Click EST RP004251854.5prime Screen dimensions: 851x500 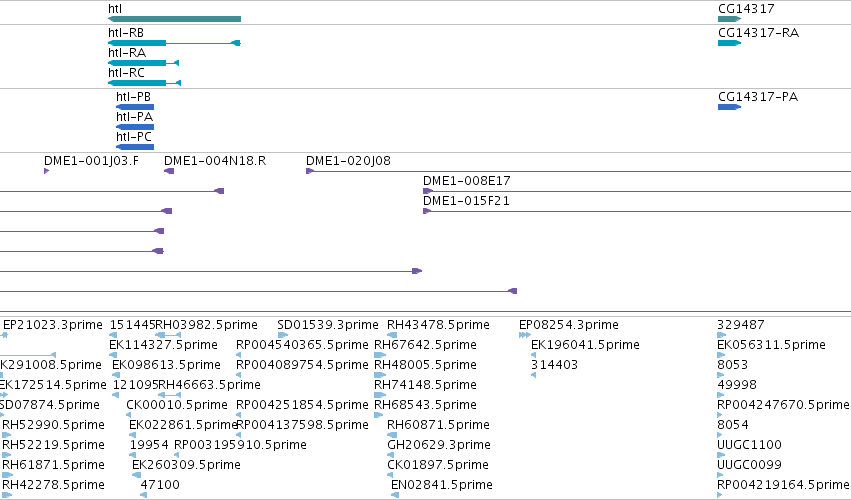click(x=302, y=405)
